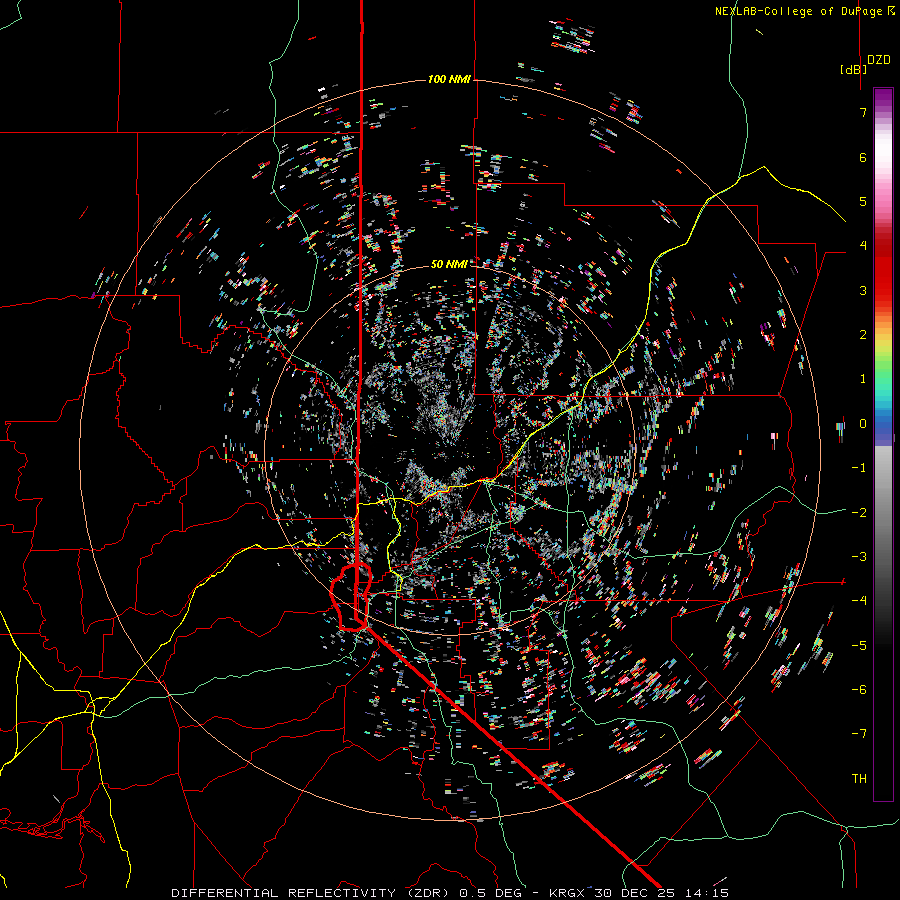Click the red band of the color bar
Viewport: 900px width, 900px height.
click(x=883, y=276)
